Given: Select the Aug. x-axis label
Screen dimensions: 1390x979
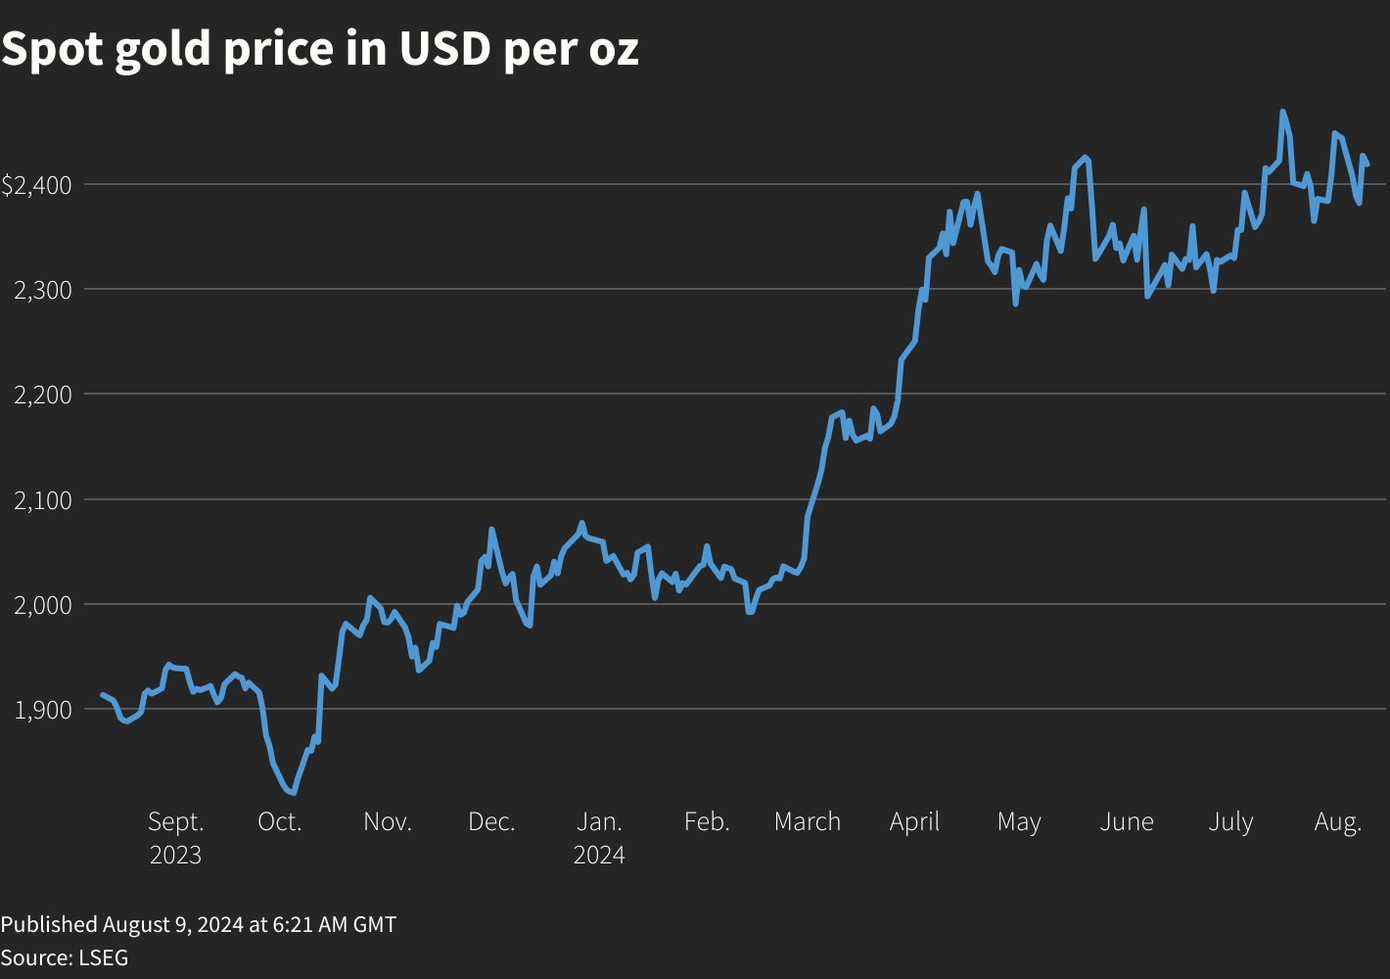Looking at the screenshot, I should tap(1337, 822).
